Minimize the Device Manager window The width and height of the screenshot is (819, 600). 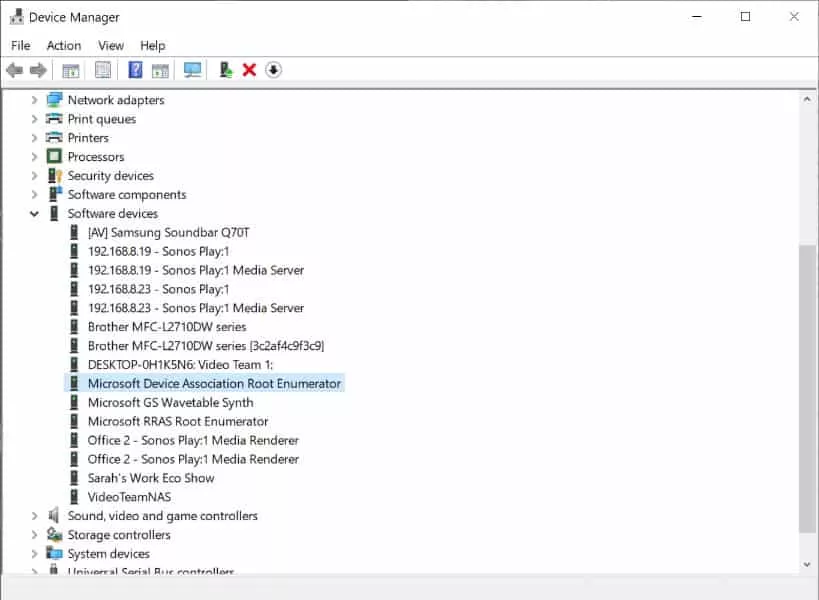pos(697,17)
